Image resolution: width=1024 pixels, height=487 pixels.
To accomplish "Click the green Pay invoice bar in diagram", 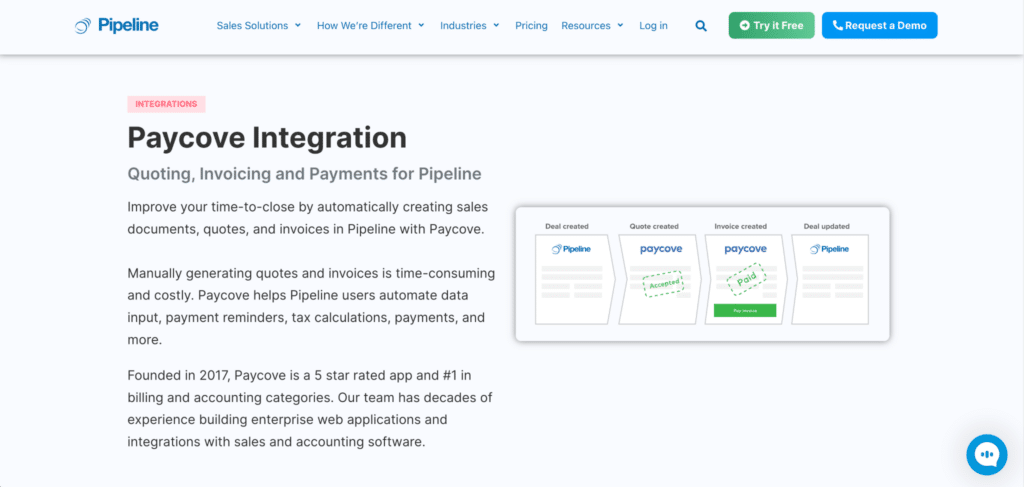I will pyautogui.click(x=744, y=311).
